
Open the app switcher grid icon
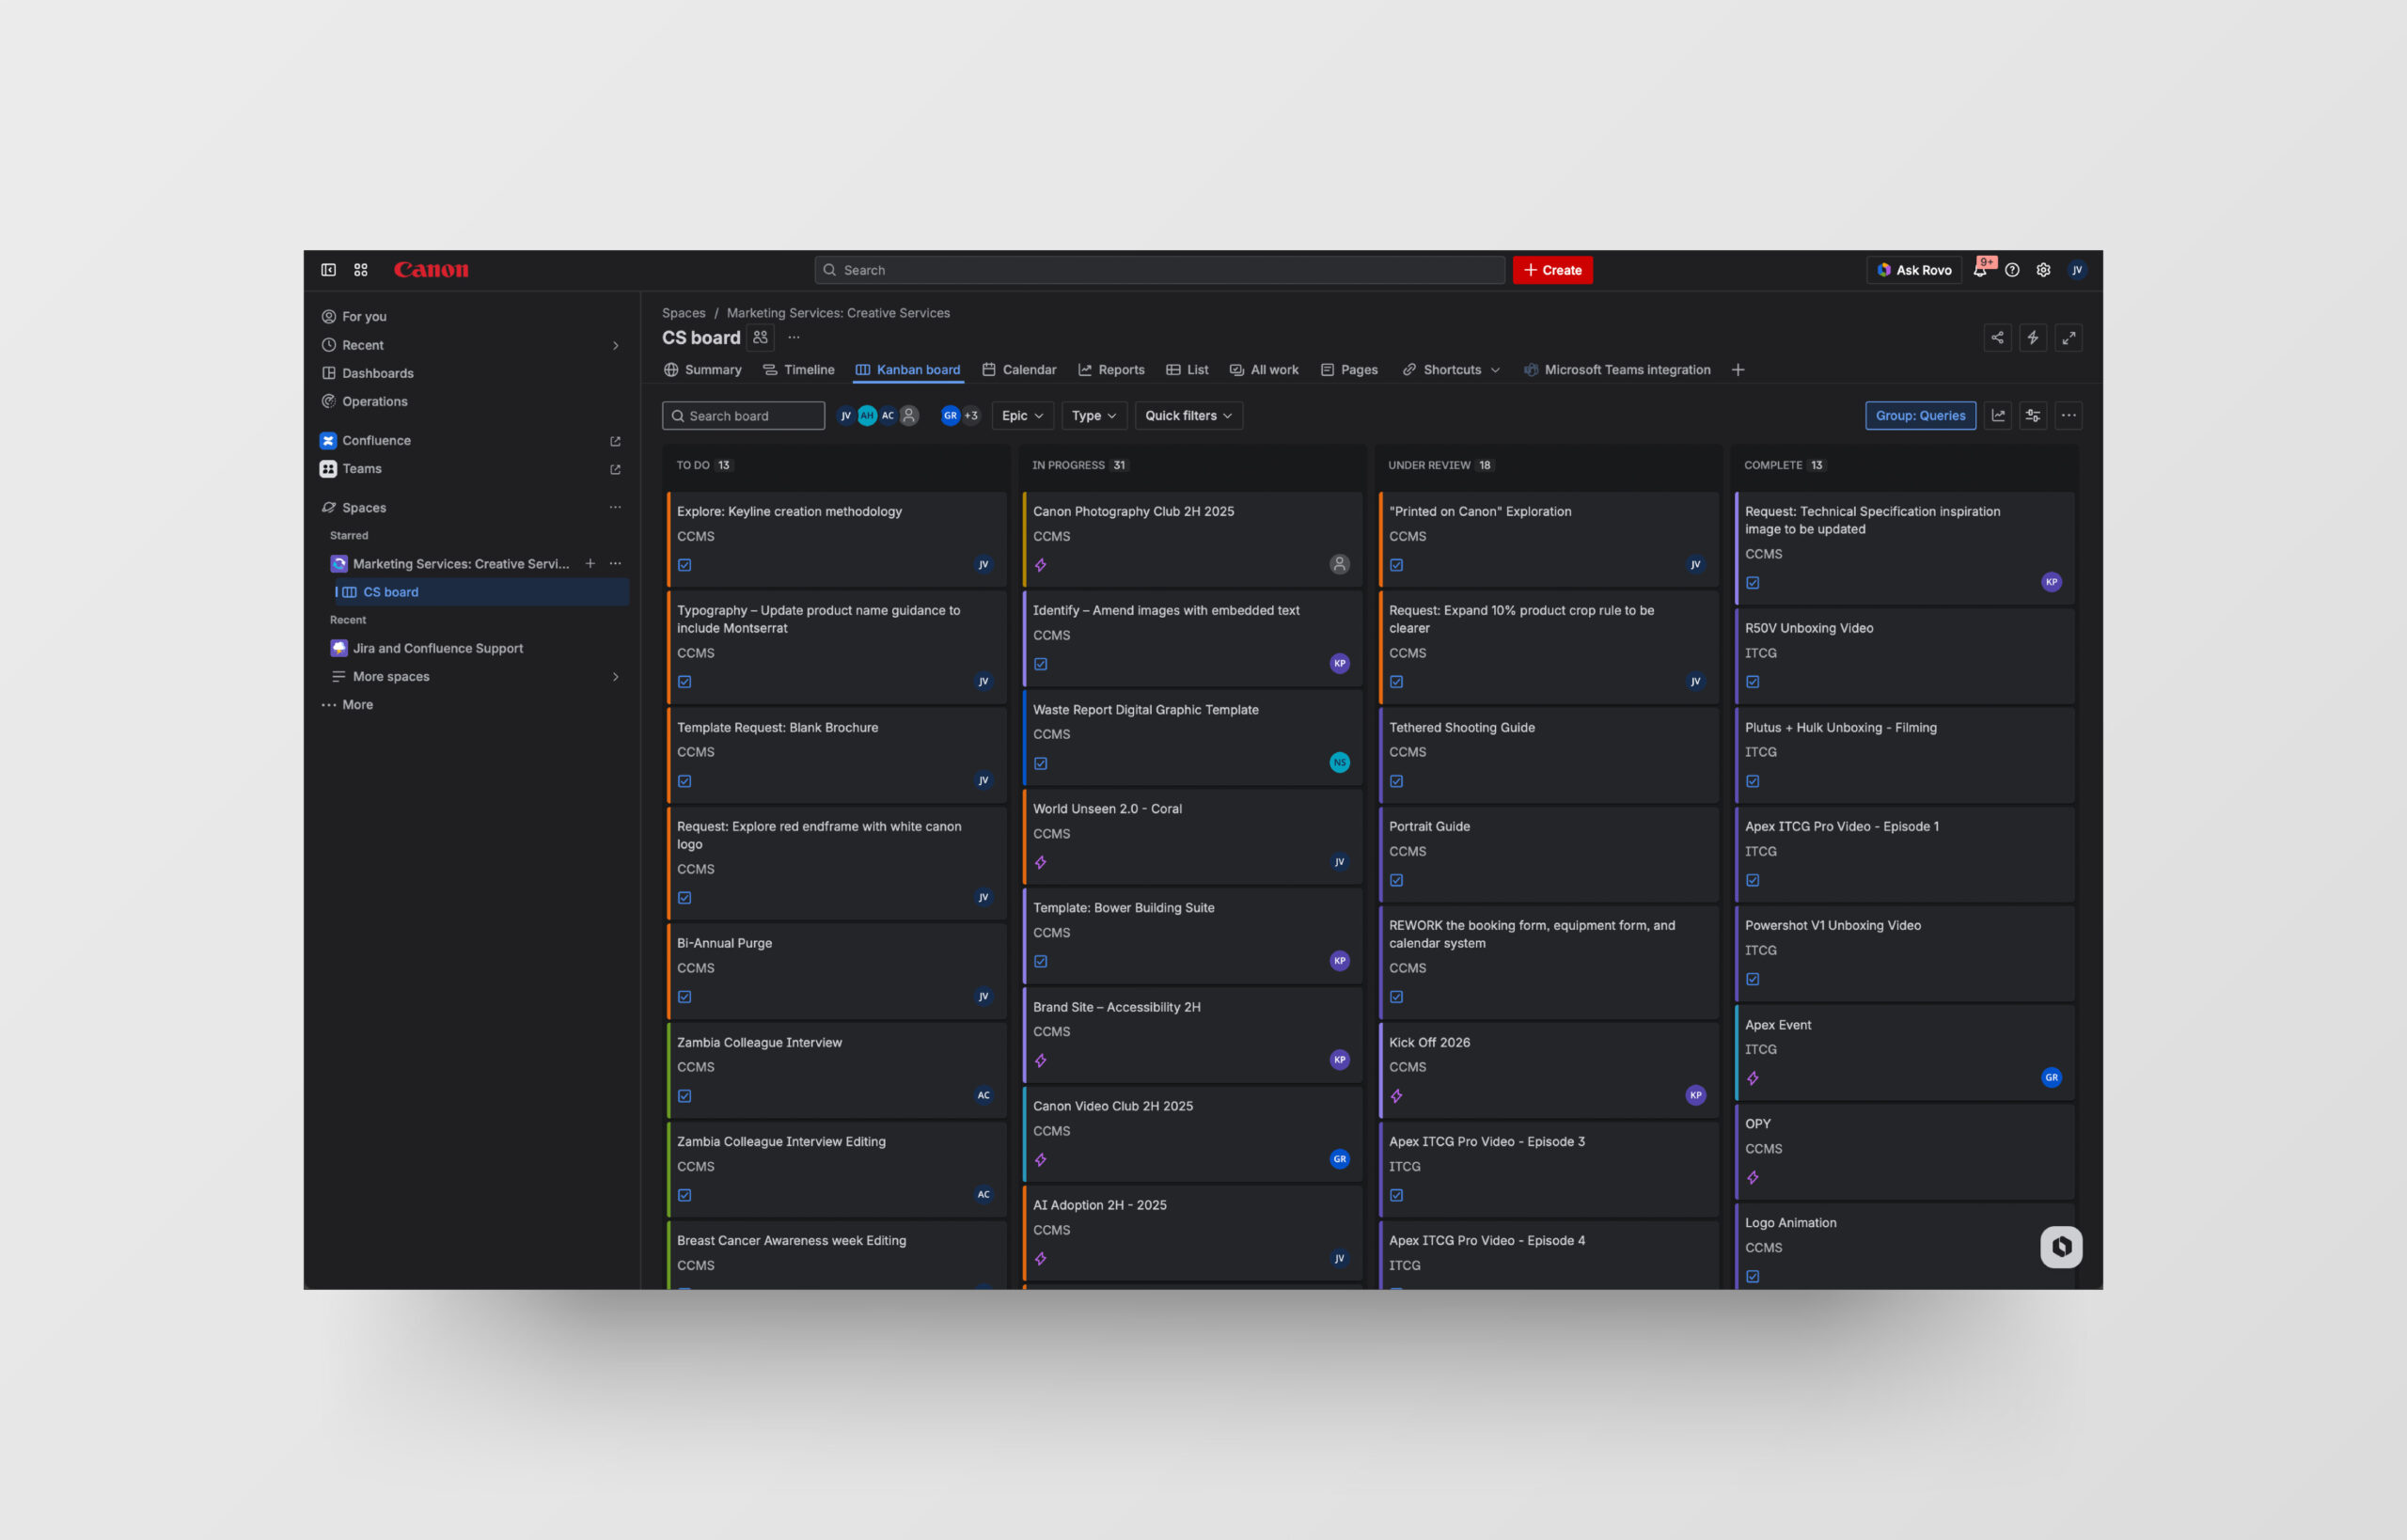pos(361,270)
